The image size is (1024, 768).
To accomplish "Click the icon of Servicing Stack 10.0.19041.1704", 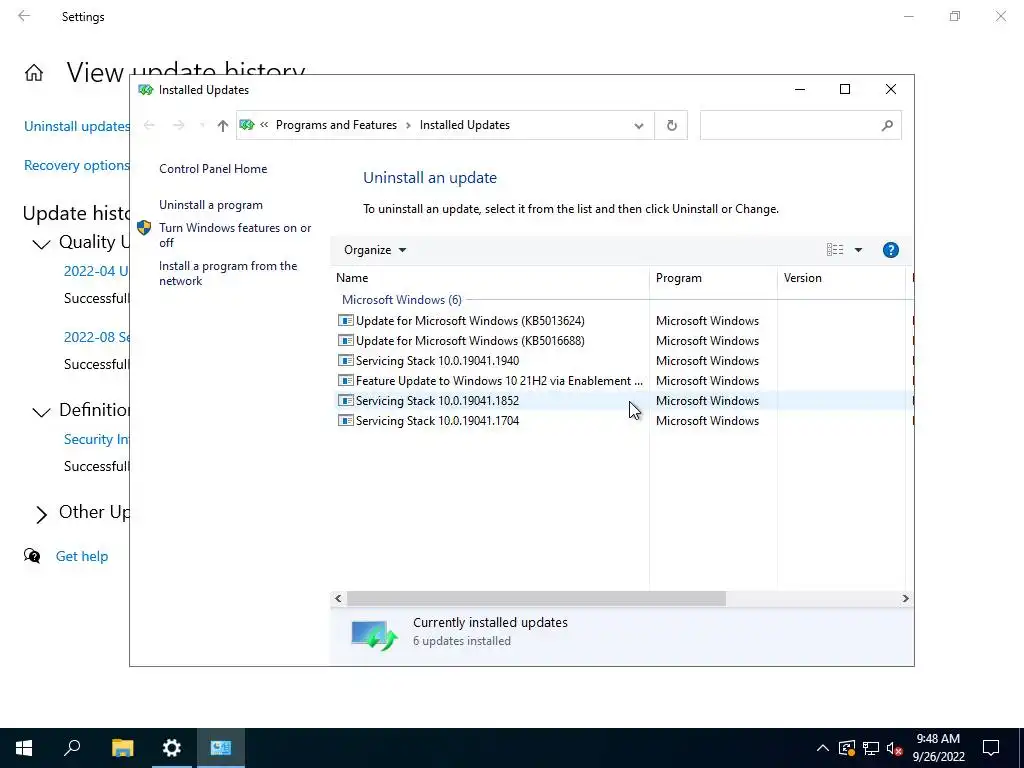I will [345, 421].
